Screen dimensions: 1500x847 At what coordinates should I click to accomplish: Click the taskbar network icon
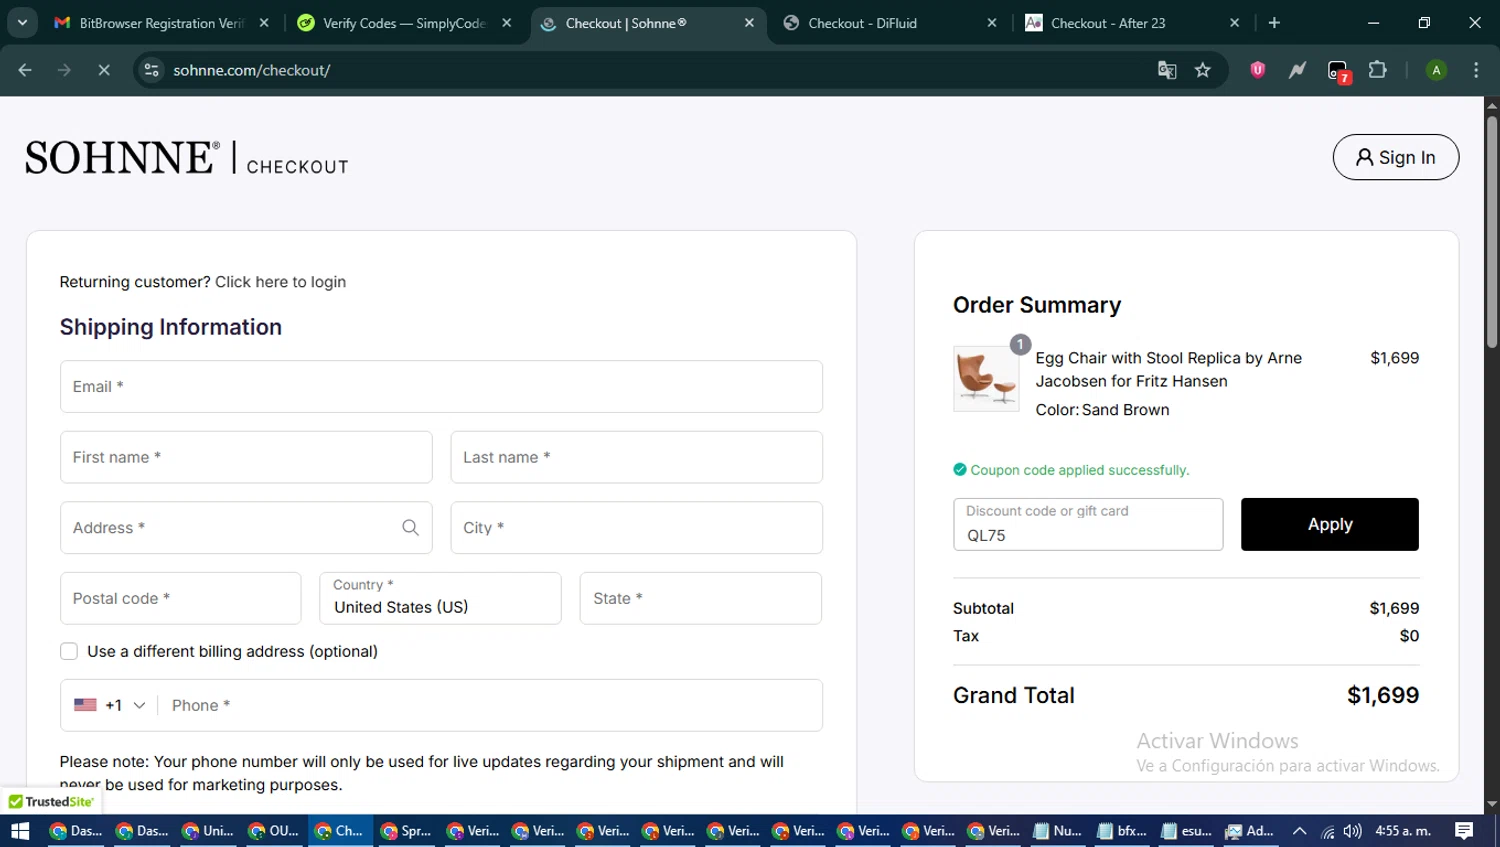[x=1327, y=831]
